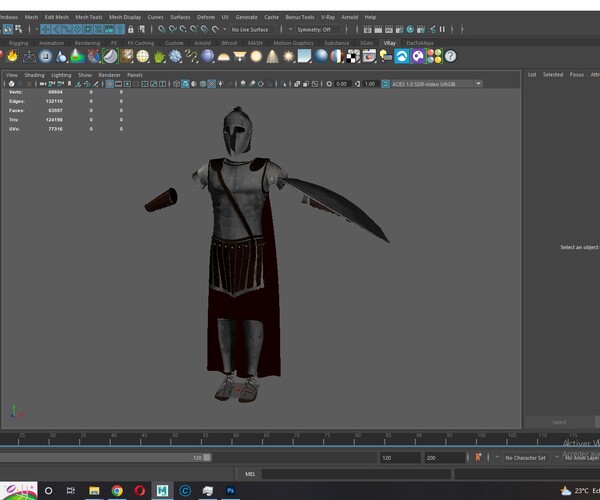The image size is (600, 500).
Task: Click the range slider handle at 120
Action: (x=207, y=458)
